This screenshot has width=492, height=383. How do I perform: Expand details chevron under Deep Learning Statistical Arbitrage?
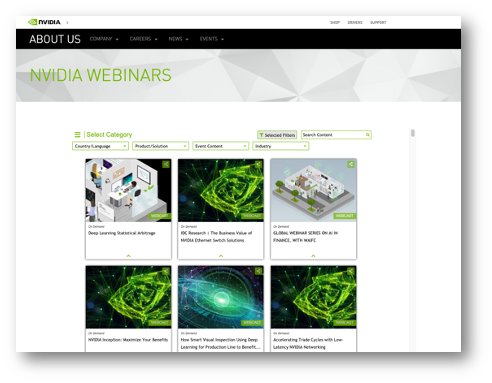tap(128, 256)
